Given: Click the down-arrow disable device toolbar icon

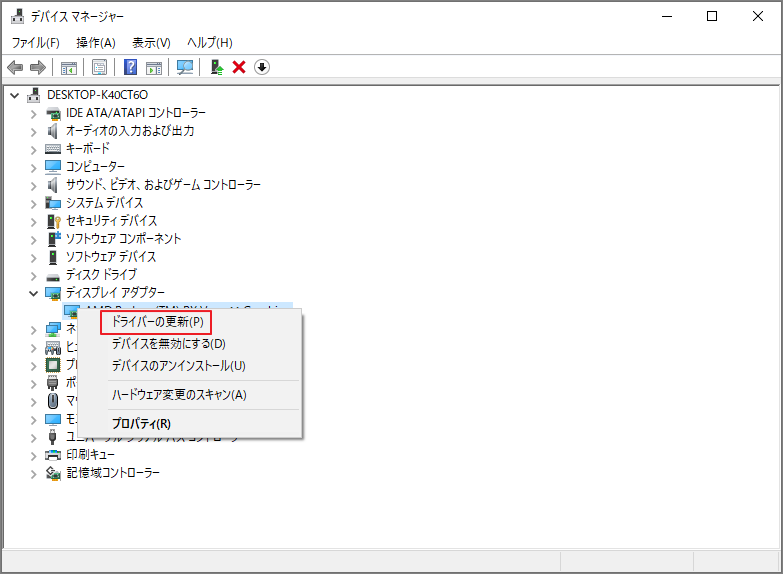Looking at the screenshot, I should [262, 67].
